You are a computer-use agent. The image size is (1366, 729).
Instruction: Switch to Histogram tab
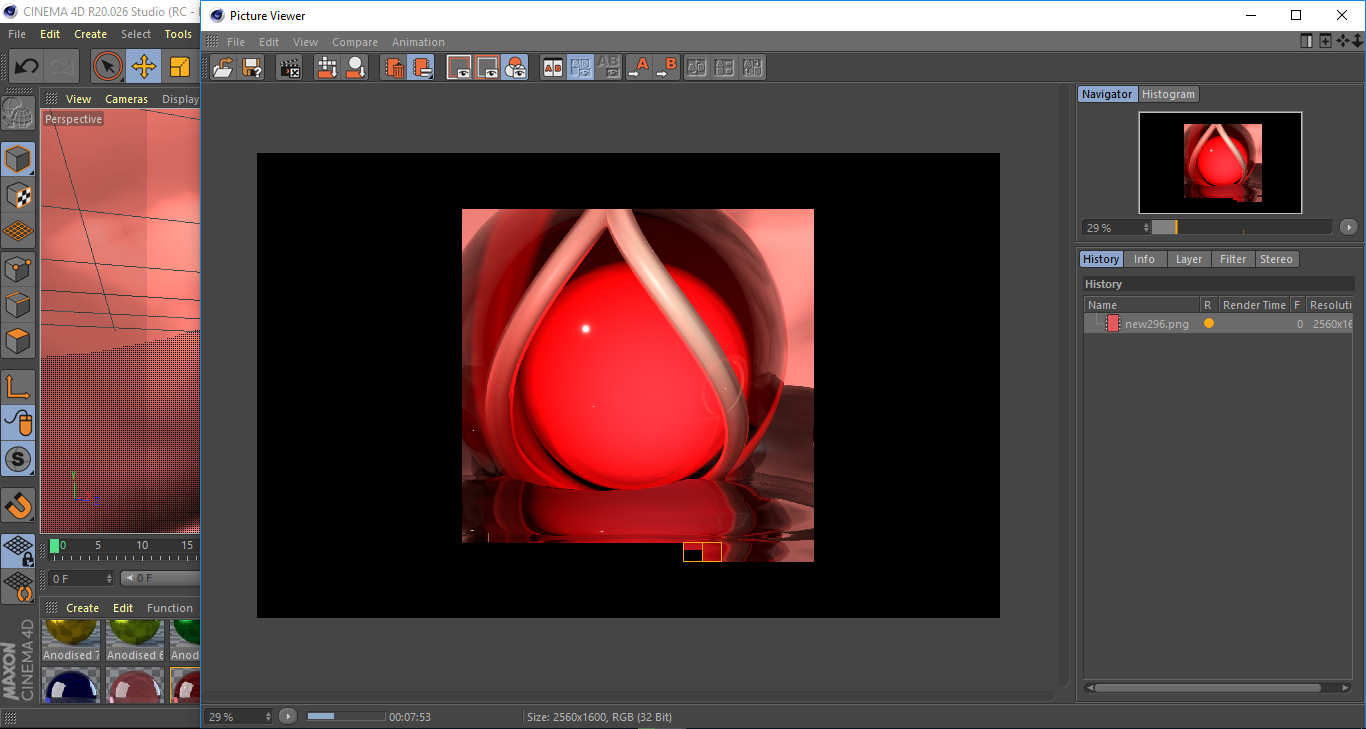point(1168,94)
